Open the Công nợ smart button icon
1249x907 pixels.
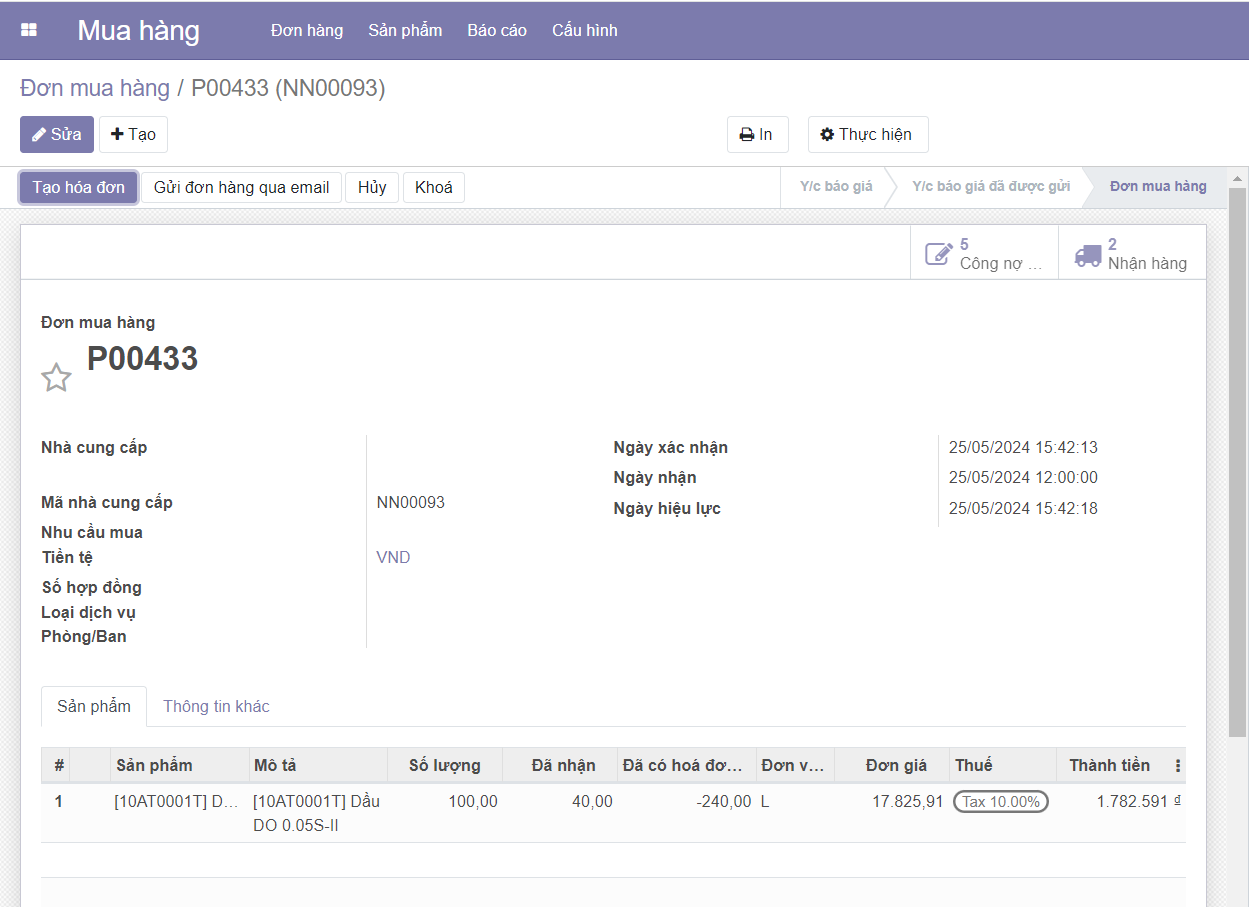938,254
